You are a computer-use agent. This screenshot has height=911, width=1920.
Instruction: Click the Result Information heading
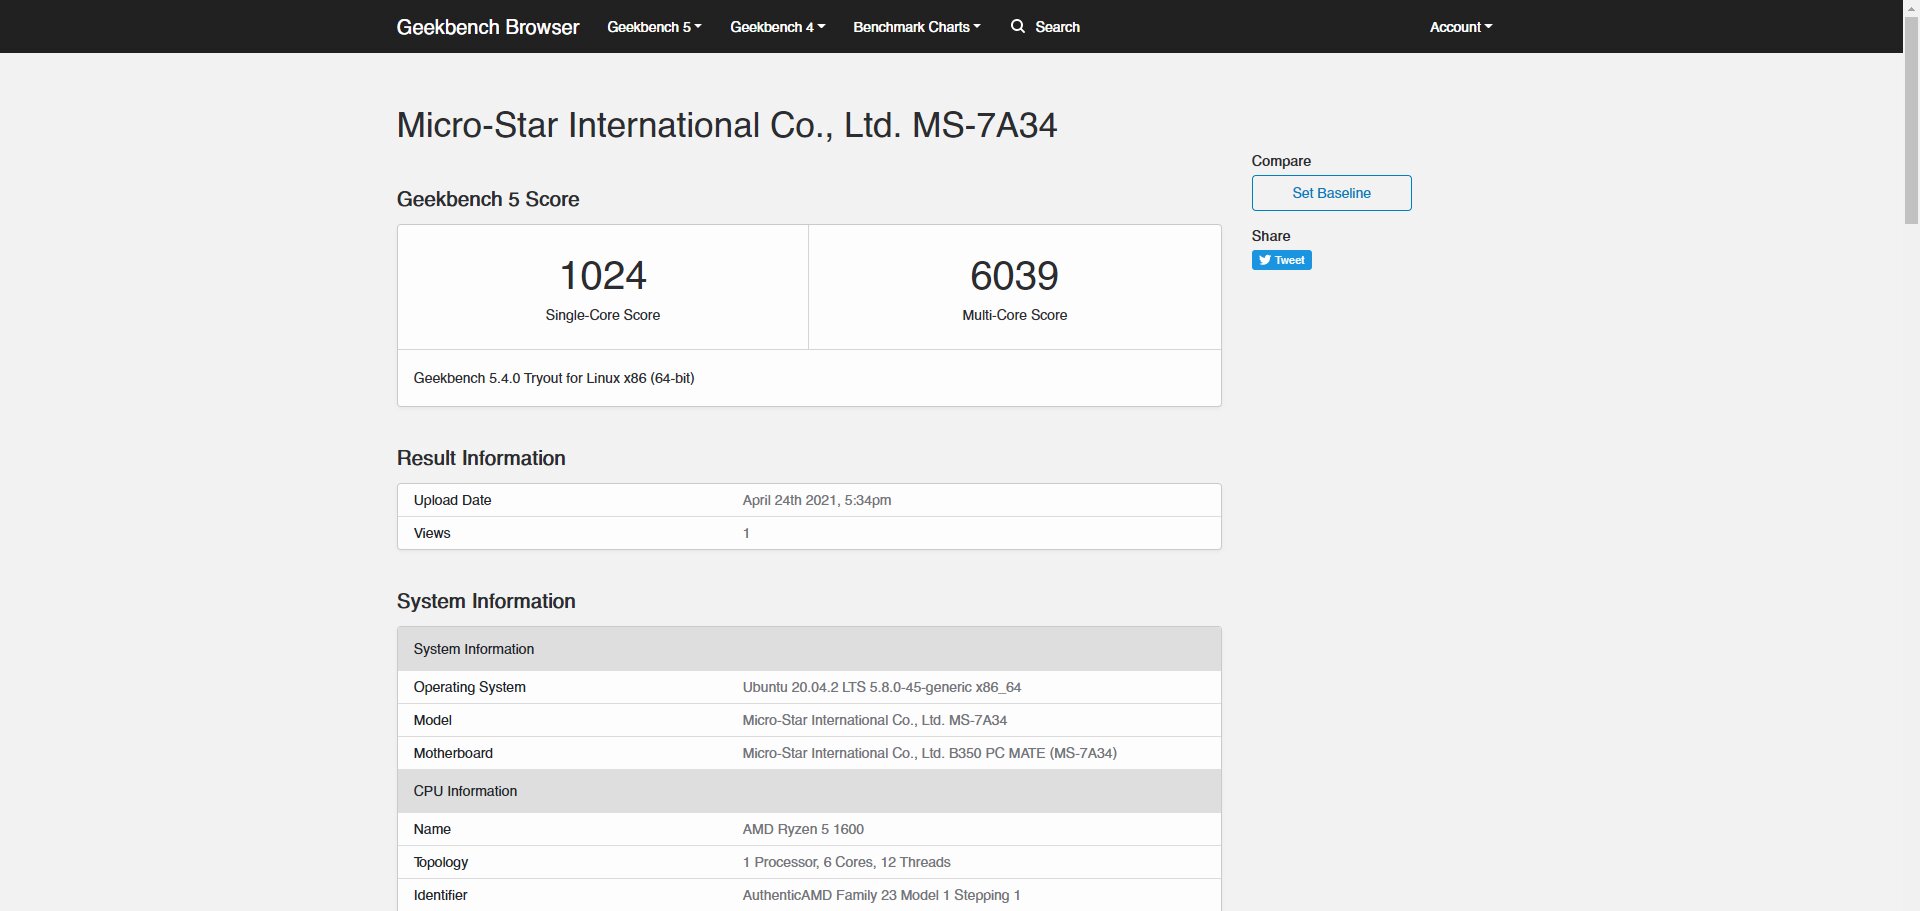coord(481,458)
